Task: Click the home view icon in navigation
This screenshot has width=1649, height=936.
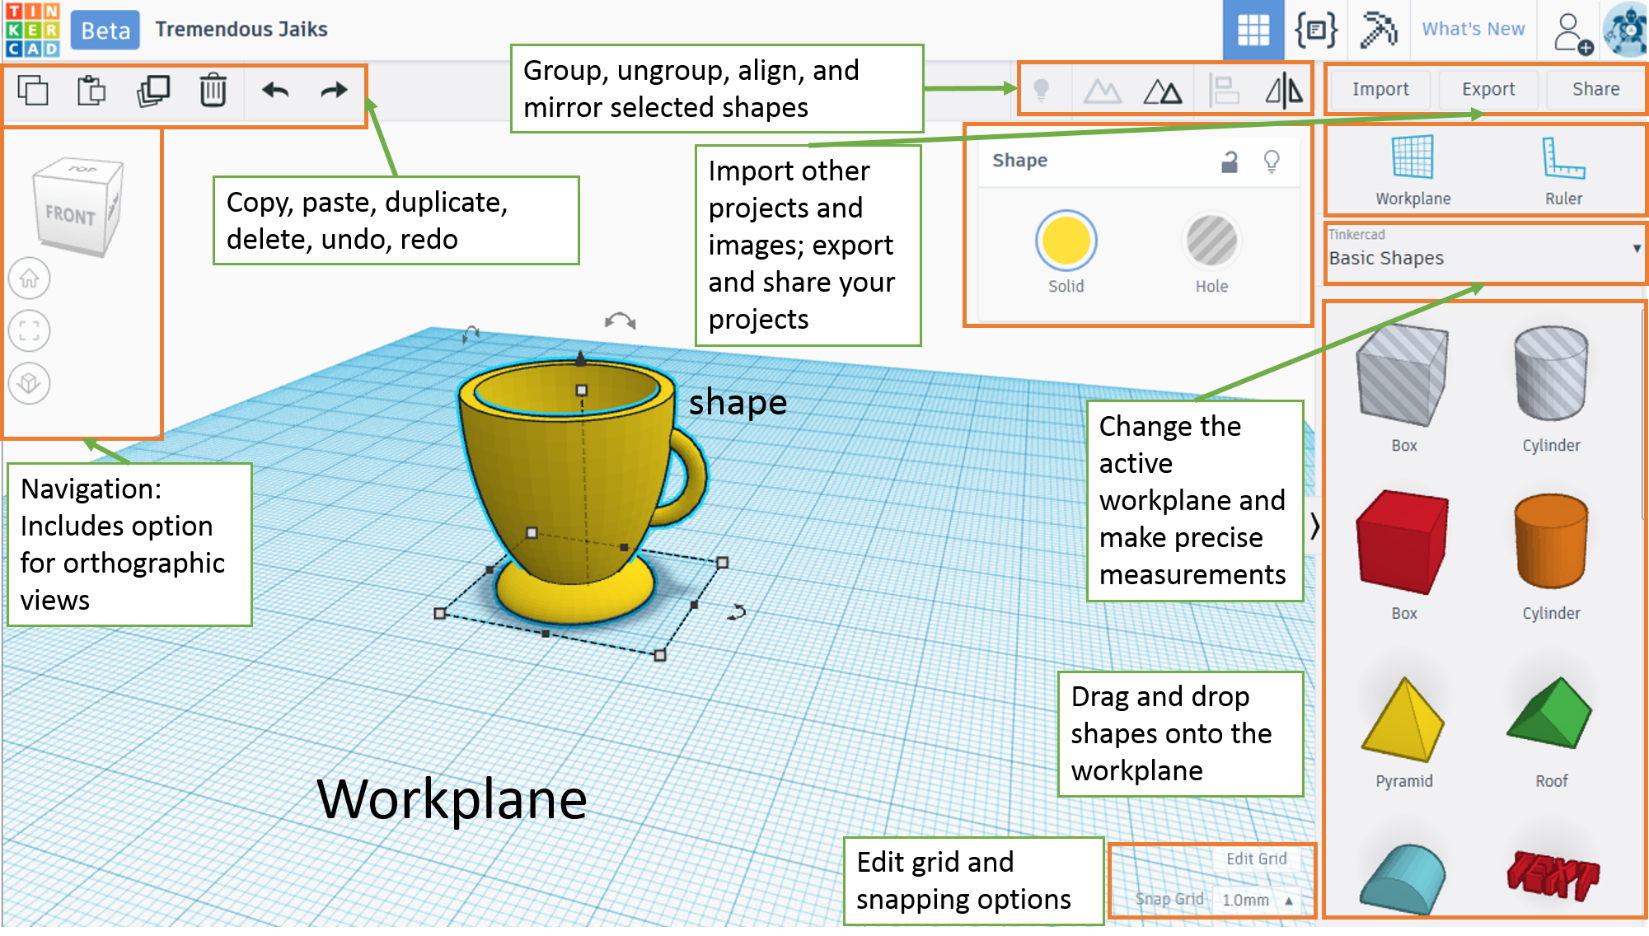Action: (x=29, y=279)
